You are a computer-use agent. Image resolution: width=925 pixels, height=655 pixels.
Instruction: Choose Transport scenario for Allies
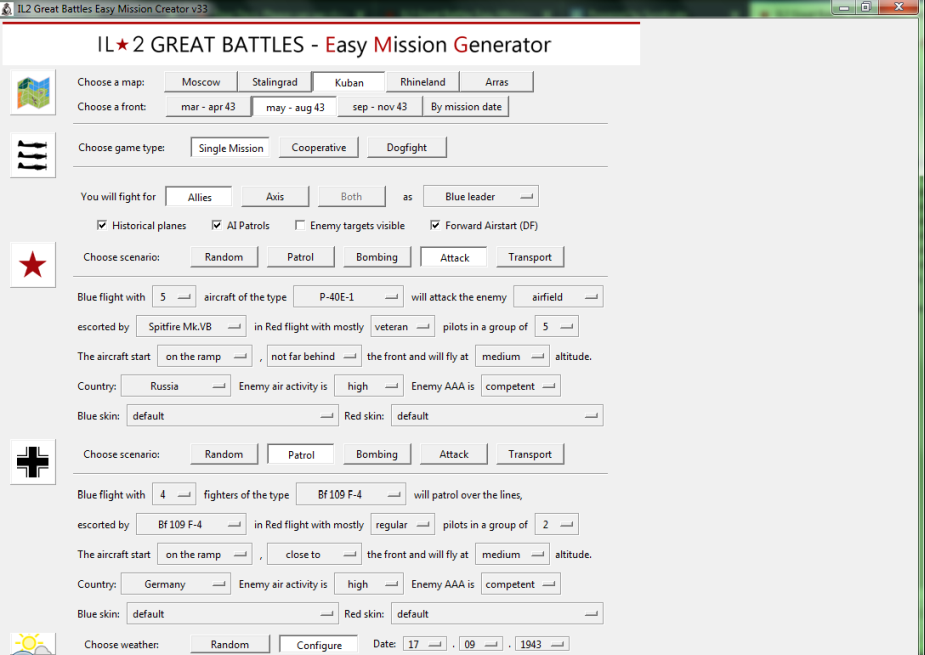(x=530, y=257)
